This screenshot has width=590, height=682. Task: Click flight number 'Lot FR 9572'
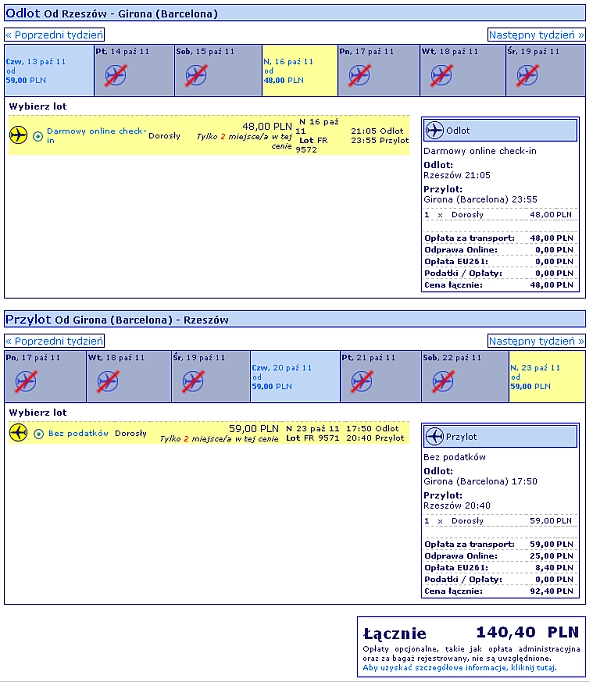click(x=312, y=145)
